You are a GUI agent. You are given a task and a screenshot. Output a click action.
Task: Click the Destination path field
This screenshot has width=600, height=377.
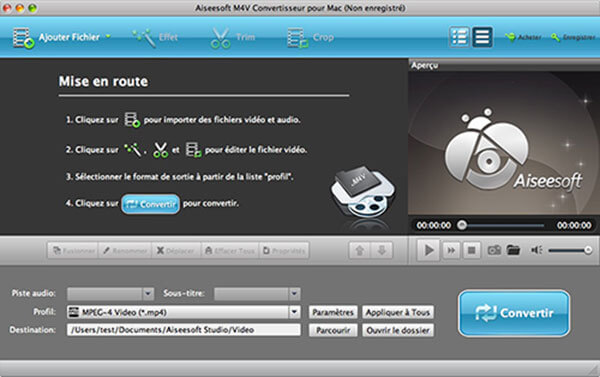coord(184,330)
